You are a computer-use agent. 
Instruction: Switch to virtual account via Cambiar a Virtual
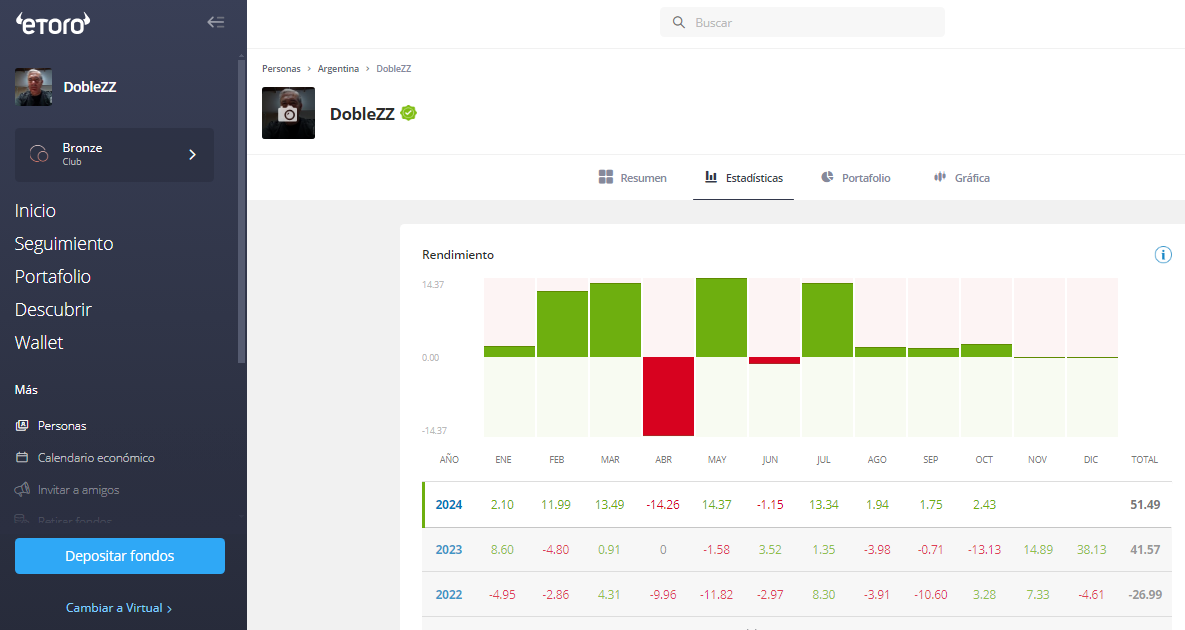(x=119, y=607)
